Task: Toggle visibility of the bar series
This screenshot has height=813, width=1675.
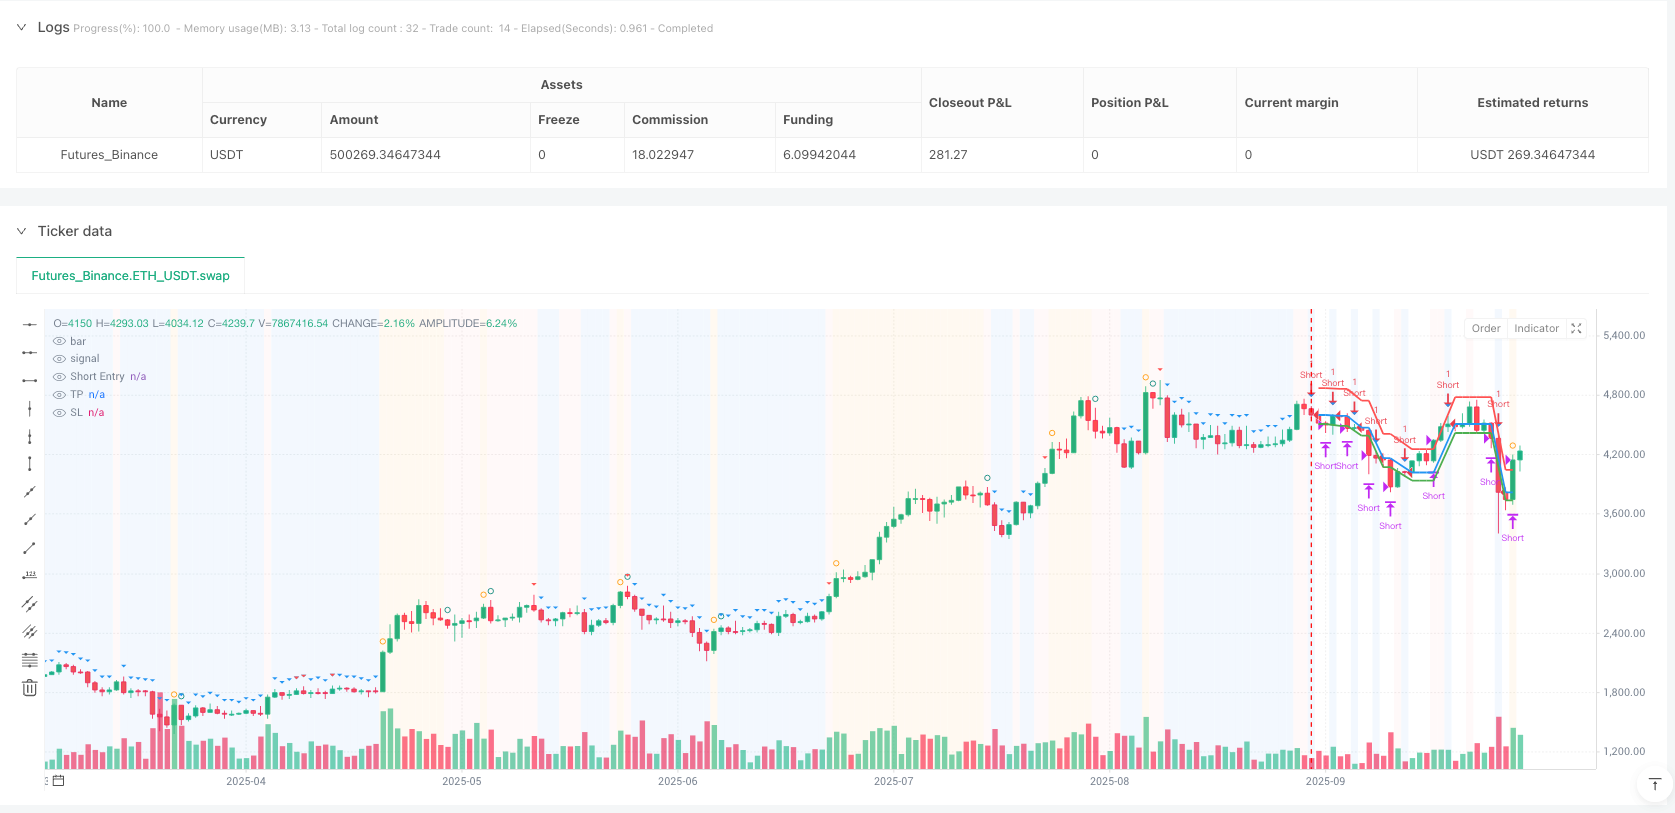Action: [60, 342]
